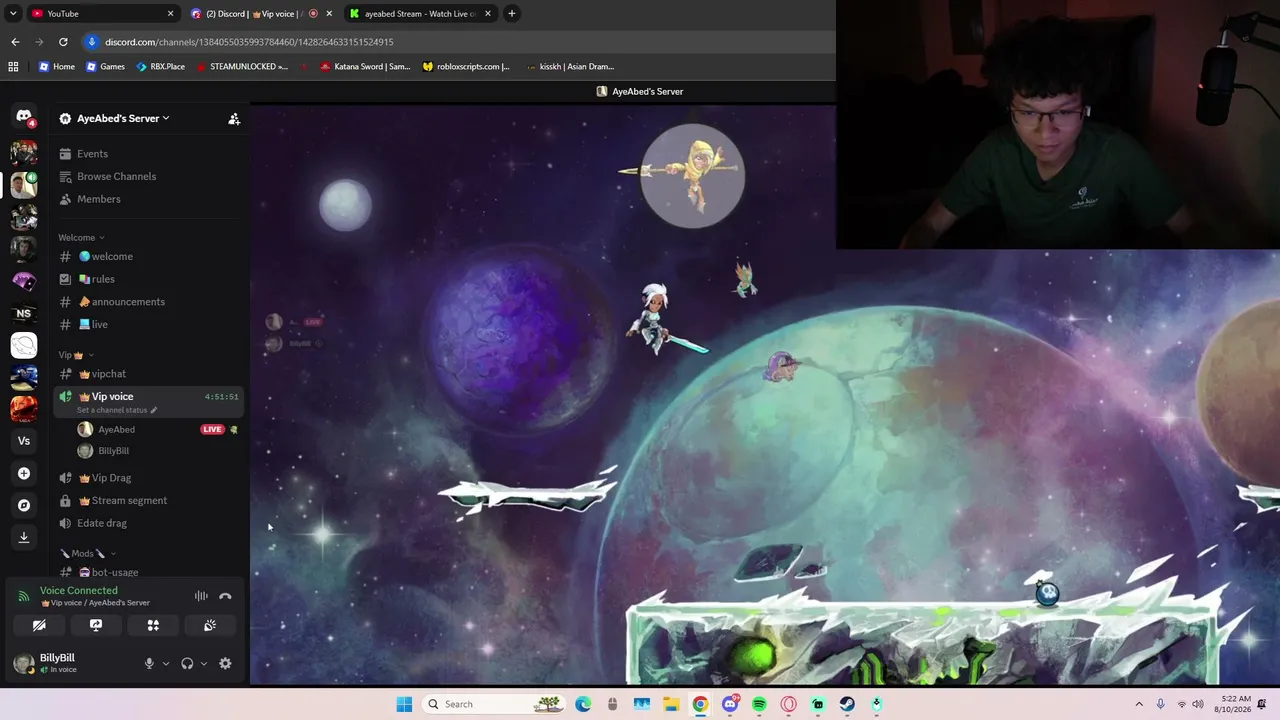Click the Home bookmark
Image resolution: width=1280 pixels, height=720 pixels.
point(56,66)
